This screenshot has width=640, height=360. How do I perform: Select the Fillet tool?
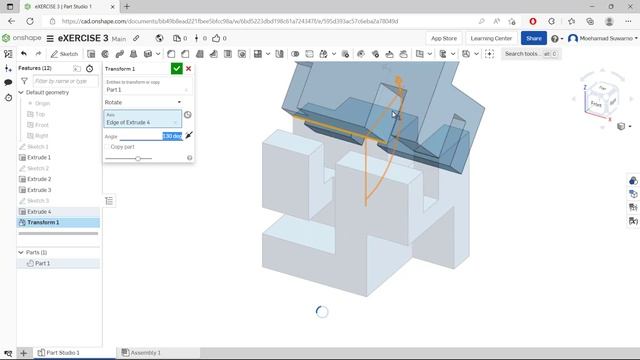[x=171, y=54]
